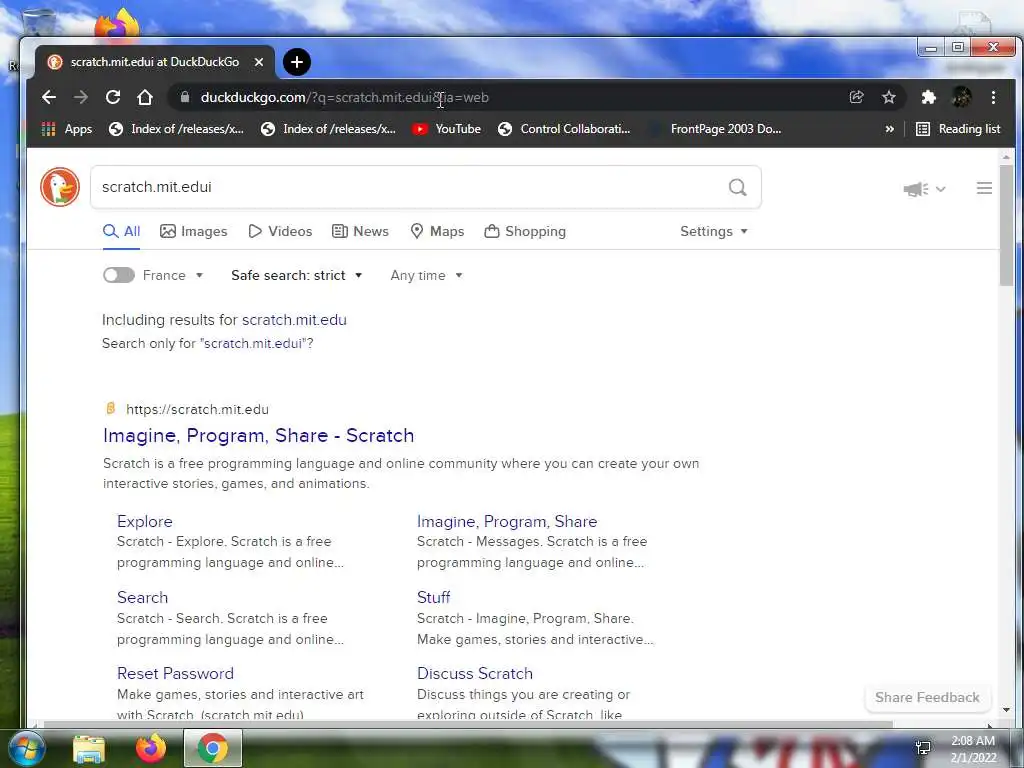Open the Any time filter dropdown

[426, 275]
